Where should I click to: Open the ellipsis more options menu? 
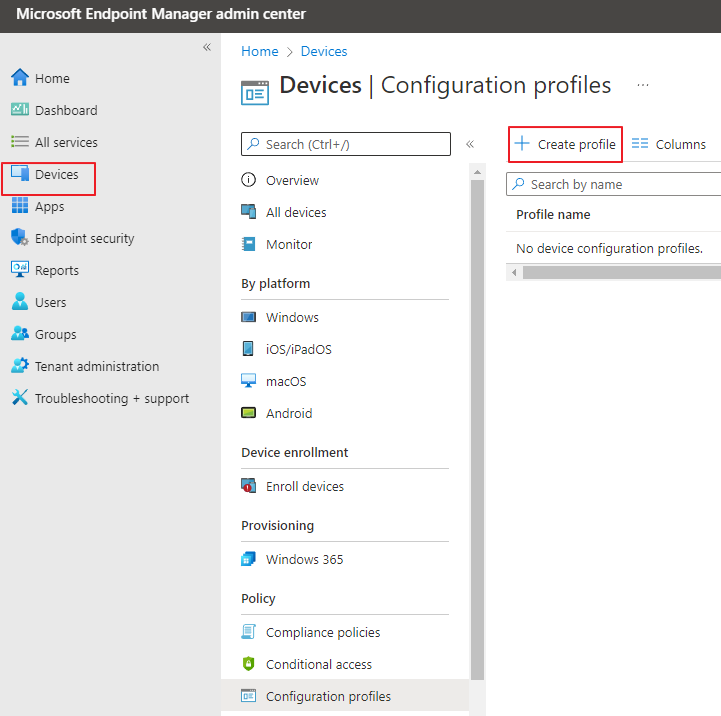(643, 85)
